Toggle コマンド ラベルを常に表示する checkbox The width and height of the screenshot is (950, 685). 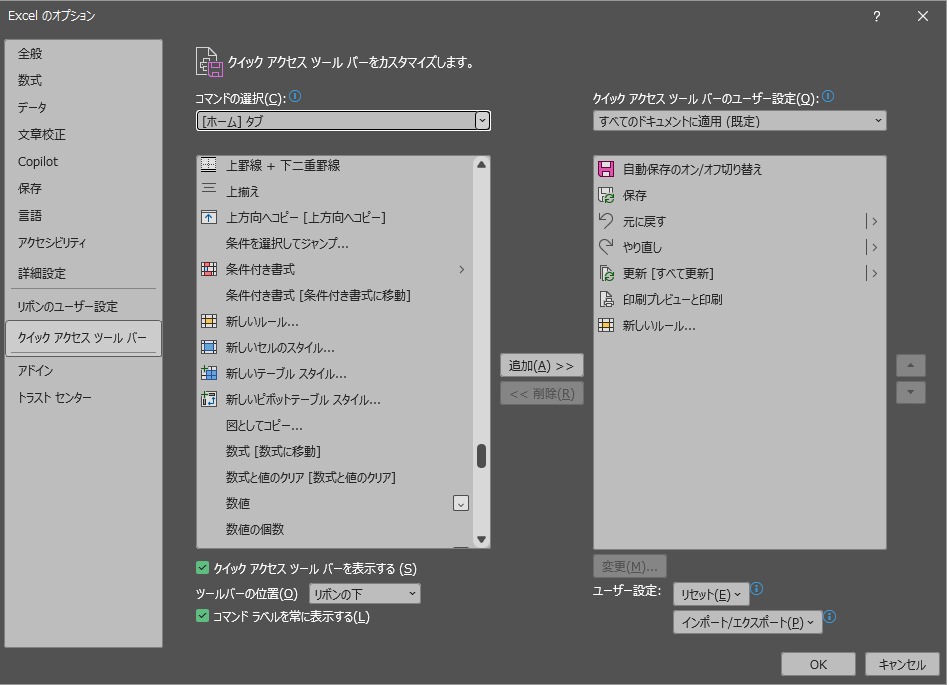pyautogui.click(x=202, y=616)
